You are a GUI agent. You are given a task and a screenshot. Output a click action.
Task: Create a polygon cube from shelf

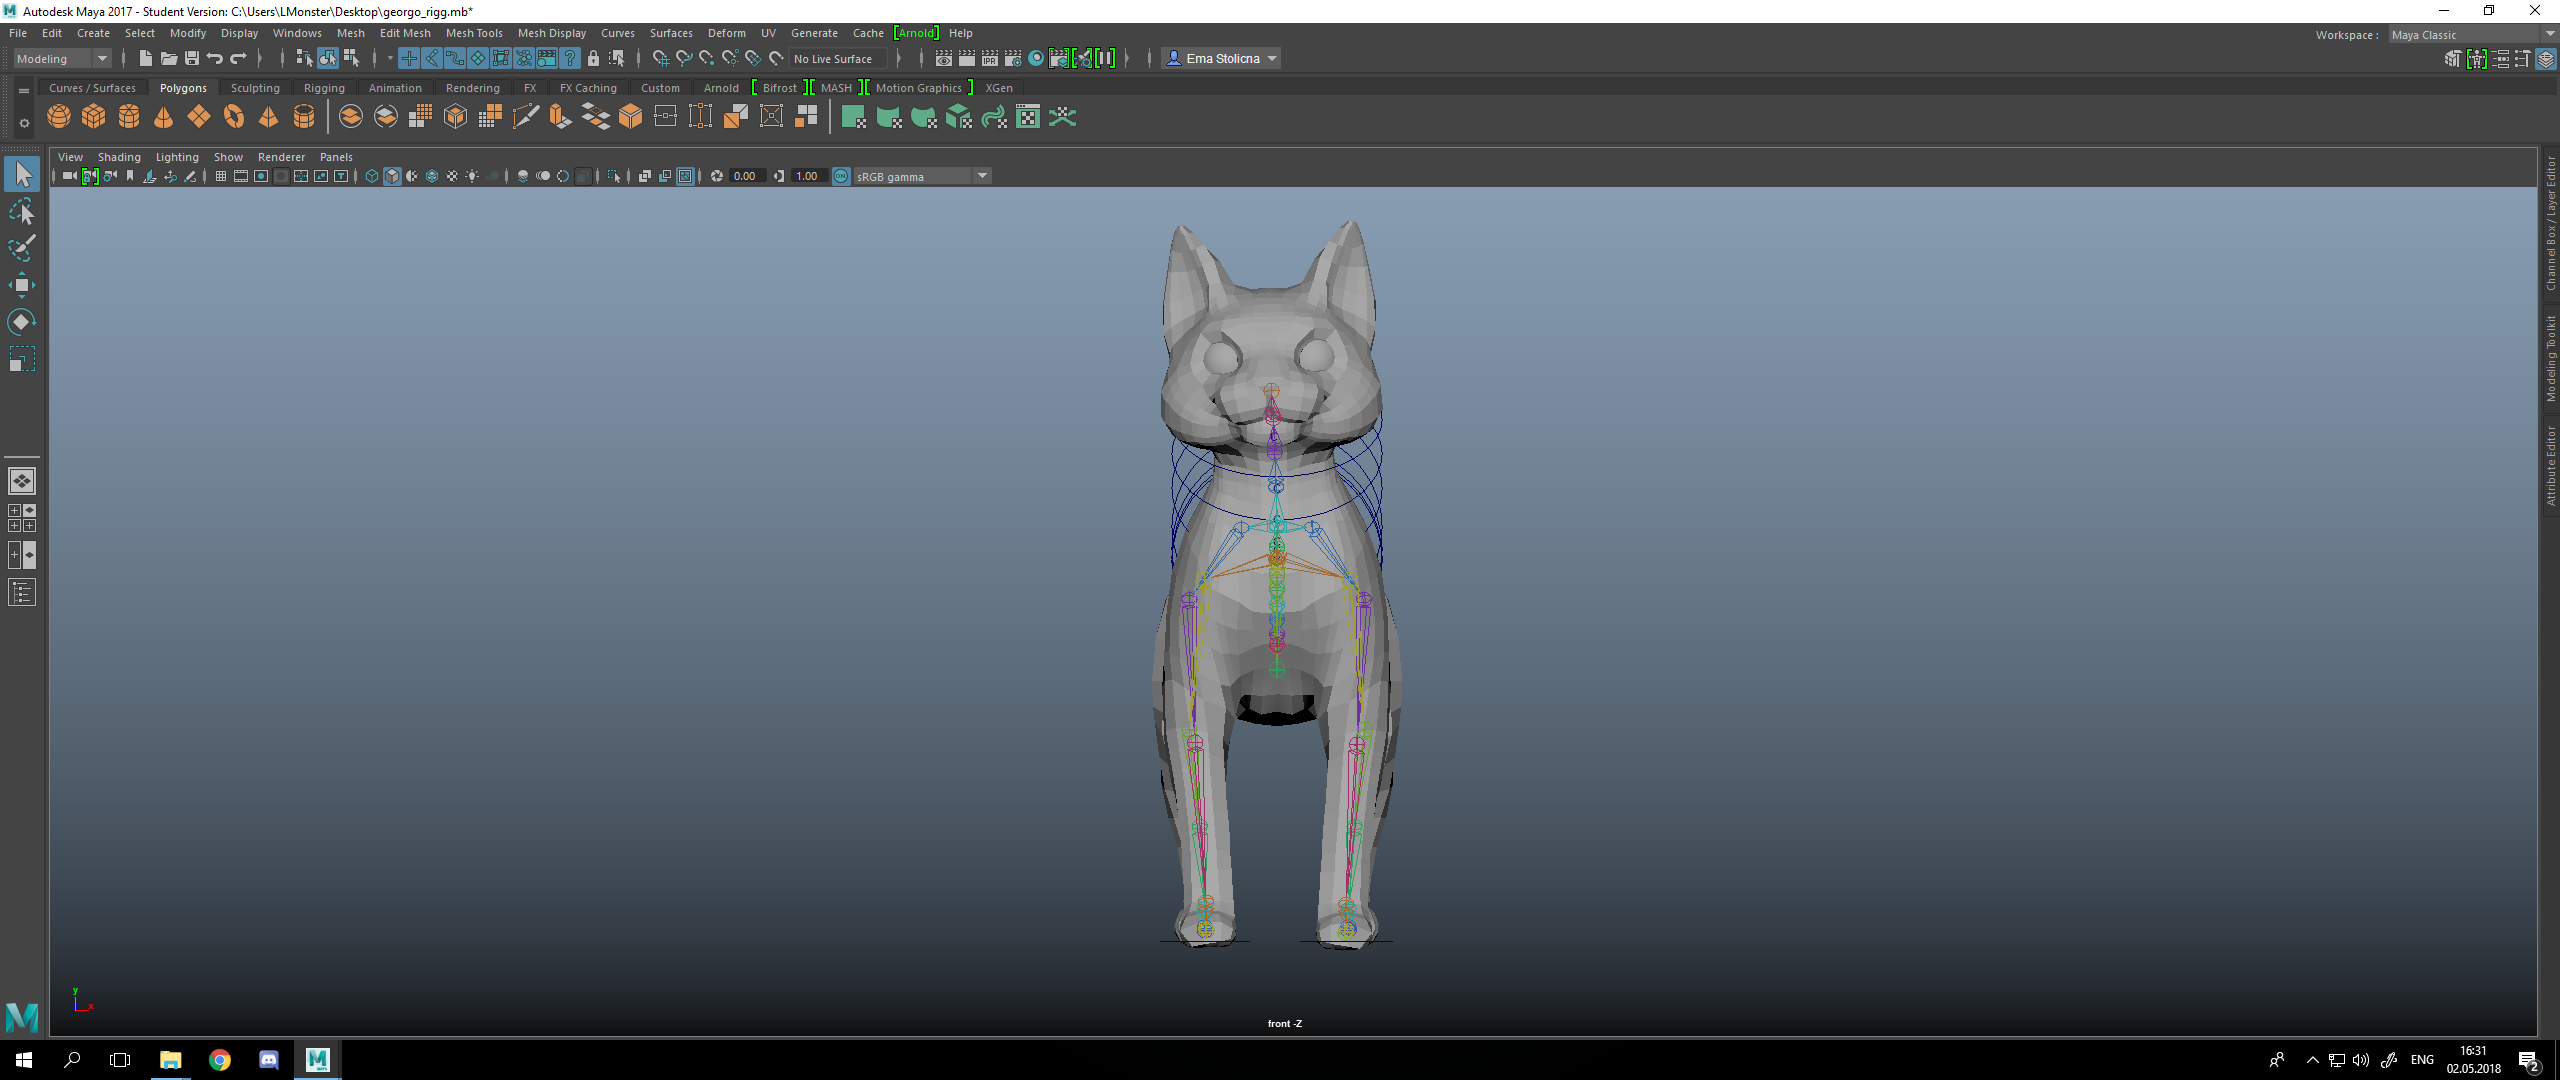[x=94, y=117]
